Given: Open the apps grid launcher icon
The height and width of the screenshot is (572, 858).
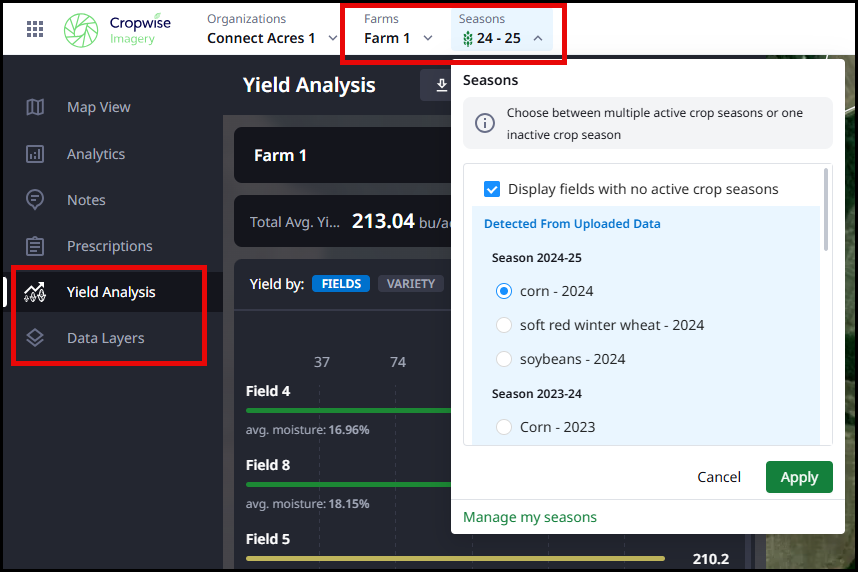Looking at the screenshot, I should [x=35, y=29].
